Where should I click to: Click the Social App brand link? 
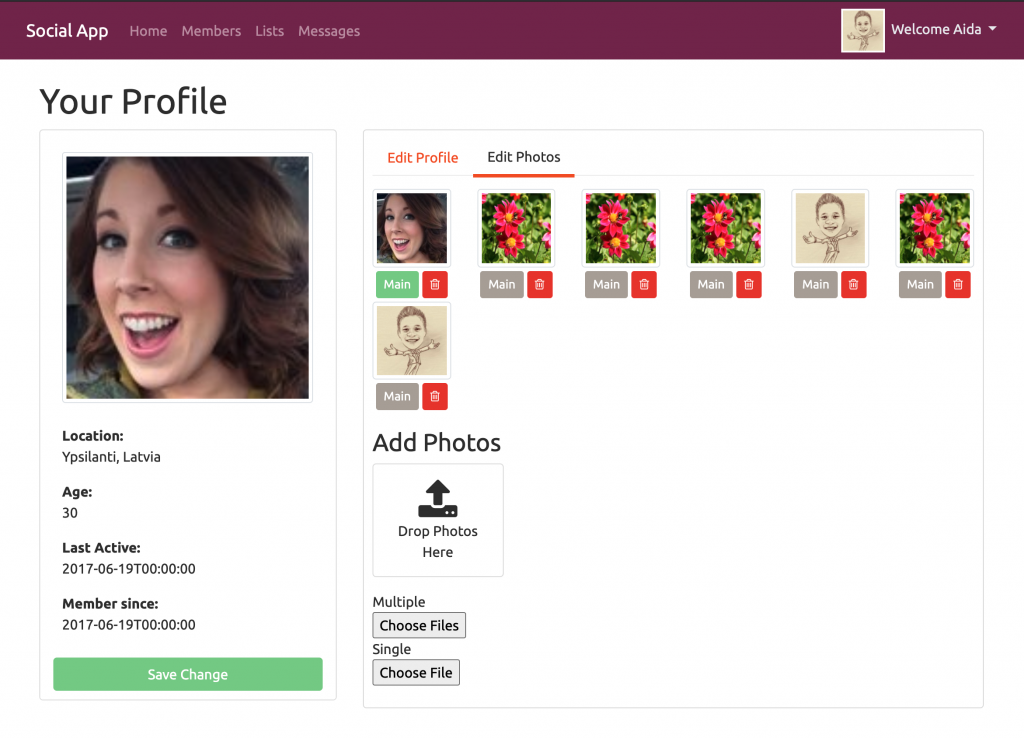tap(67, 31)
